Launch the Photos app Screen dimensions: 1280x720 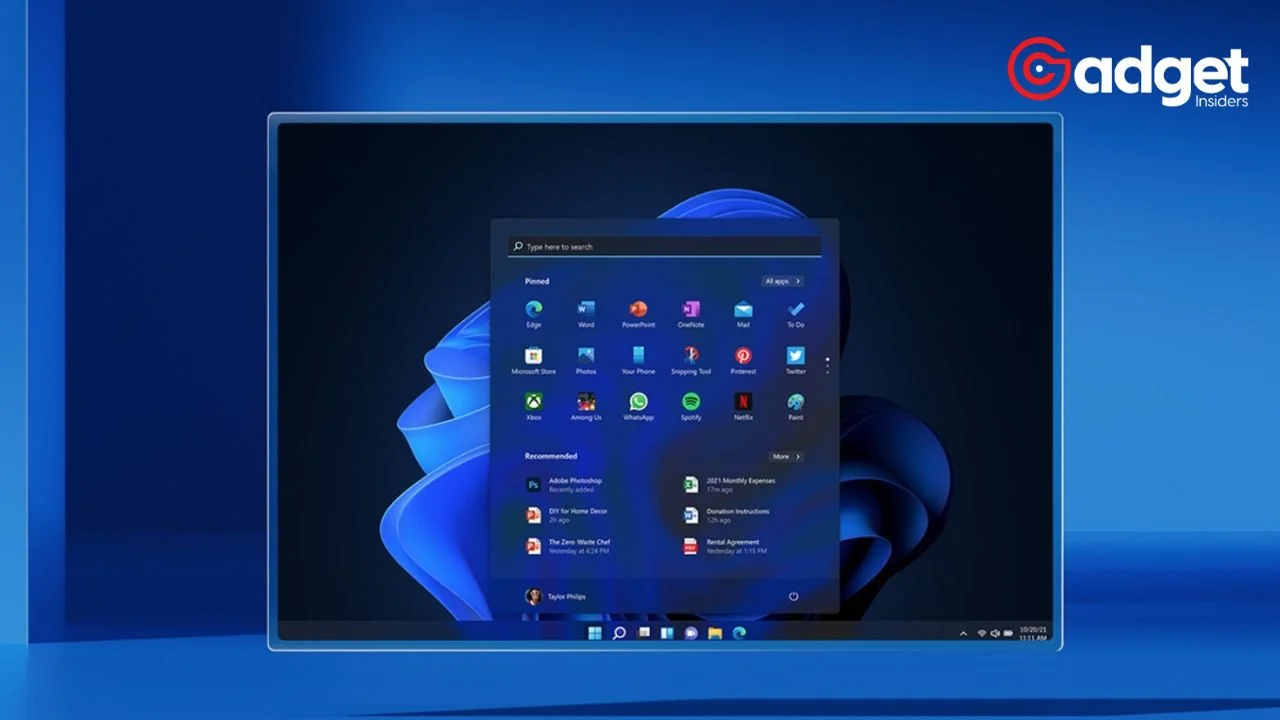[x=586, y=361]
